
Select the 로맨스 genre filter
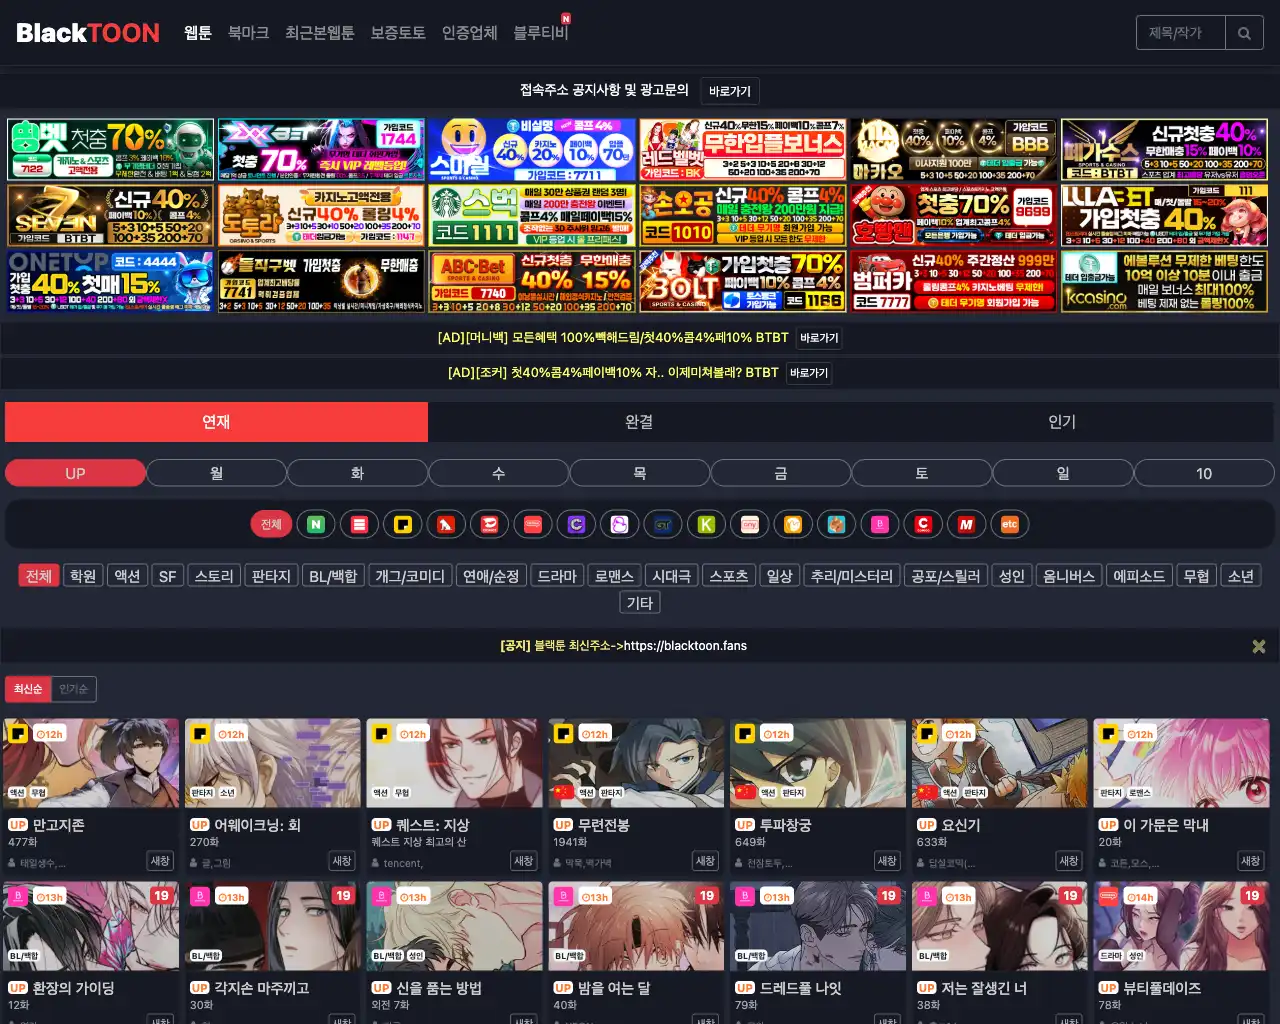(x=614, y=575)
